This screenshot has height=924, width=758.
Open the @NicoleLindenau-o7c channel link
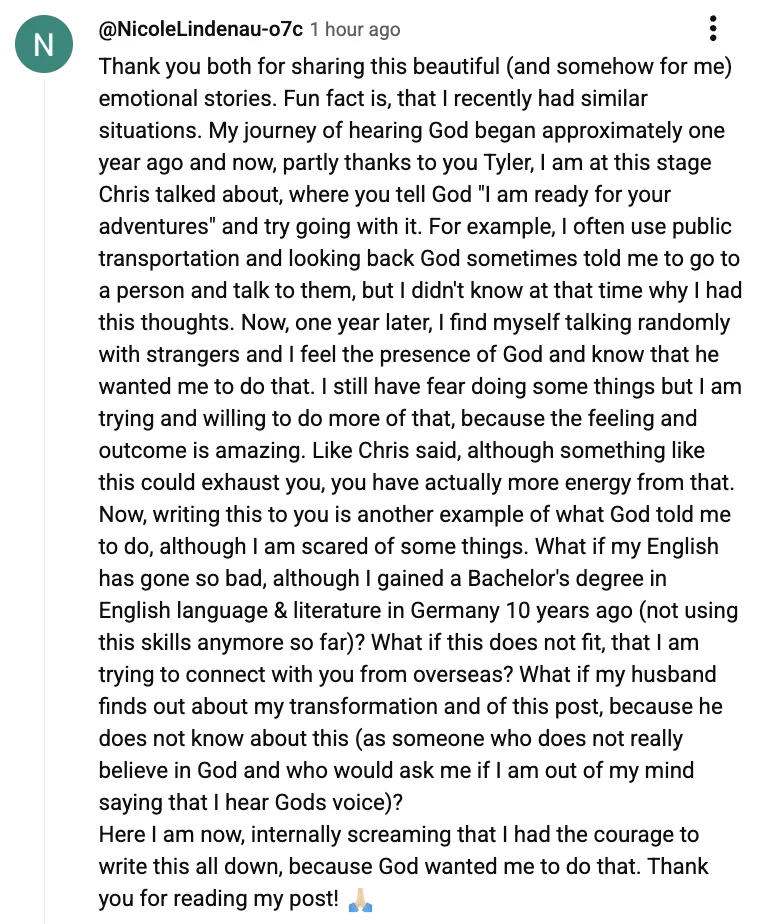201,29
